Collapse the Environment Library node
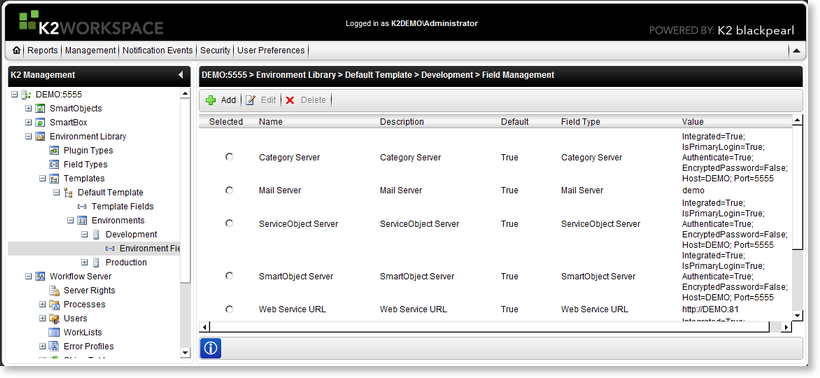The width and height of the screenshot is (820, 378). click(x=28, y=136)
